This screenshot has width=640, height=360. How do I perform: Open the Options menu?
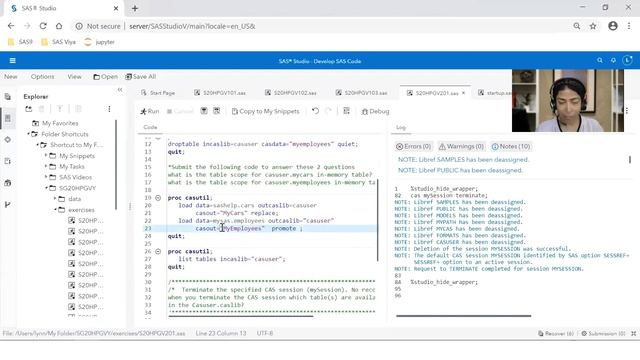(42, 77)
